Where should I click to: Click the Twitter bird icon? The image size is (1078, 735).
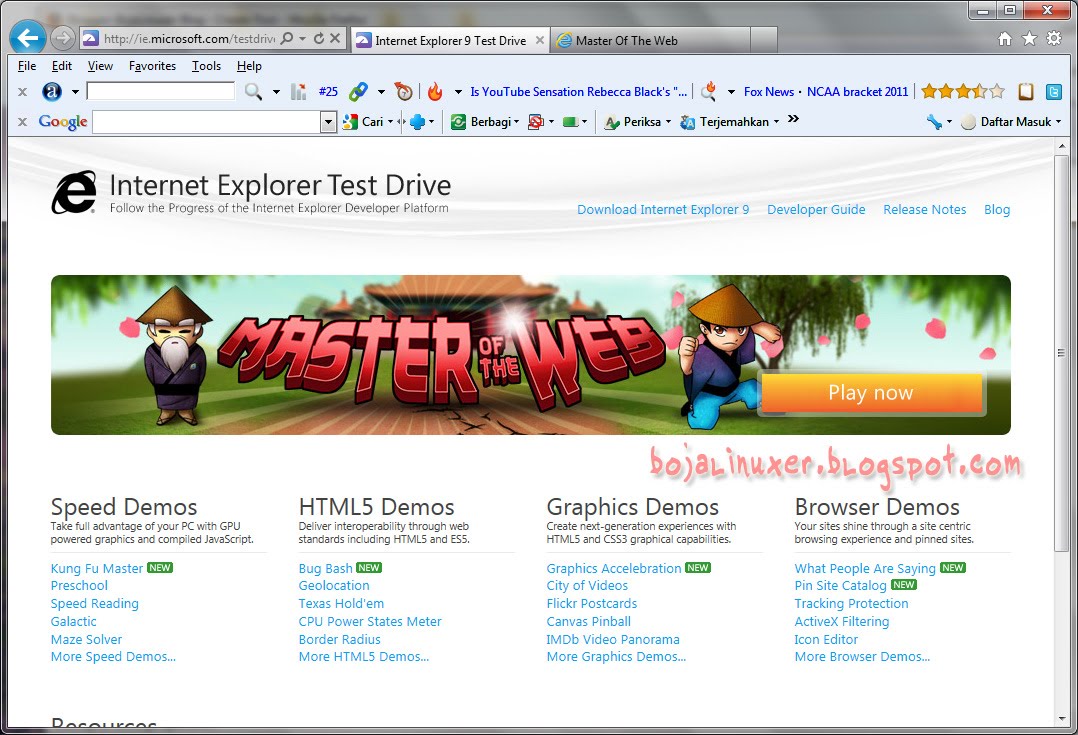1053,91
